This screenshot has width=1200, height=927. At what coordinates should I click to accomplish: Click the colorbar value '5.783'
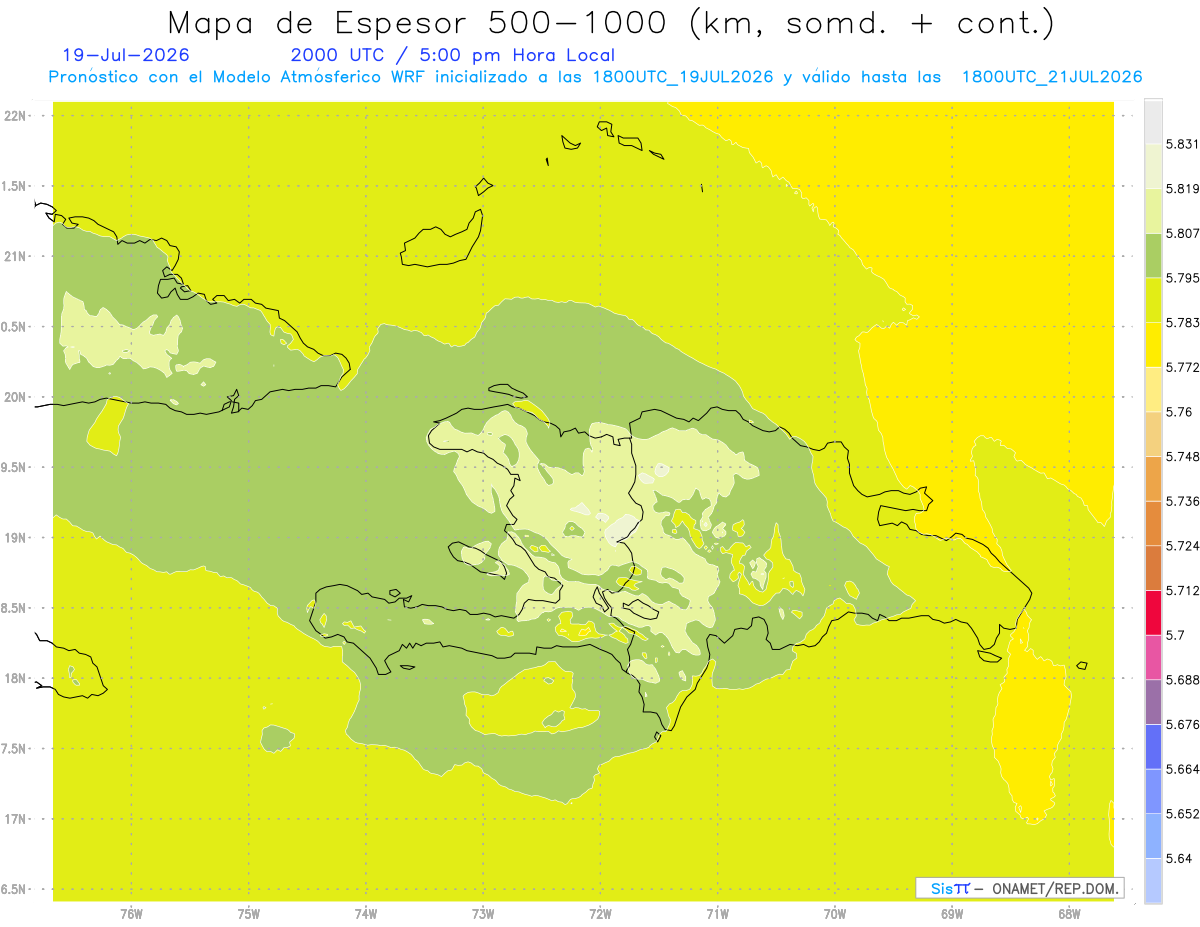coord(1180,322)
